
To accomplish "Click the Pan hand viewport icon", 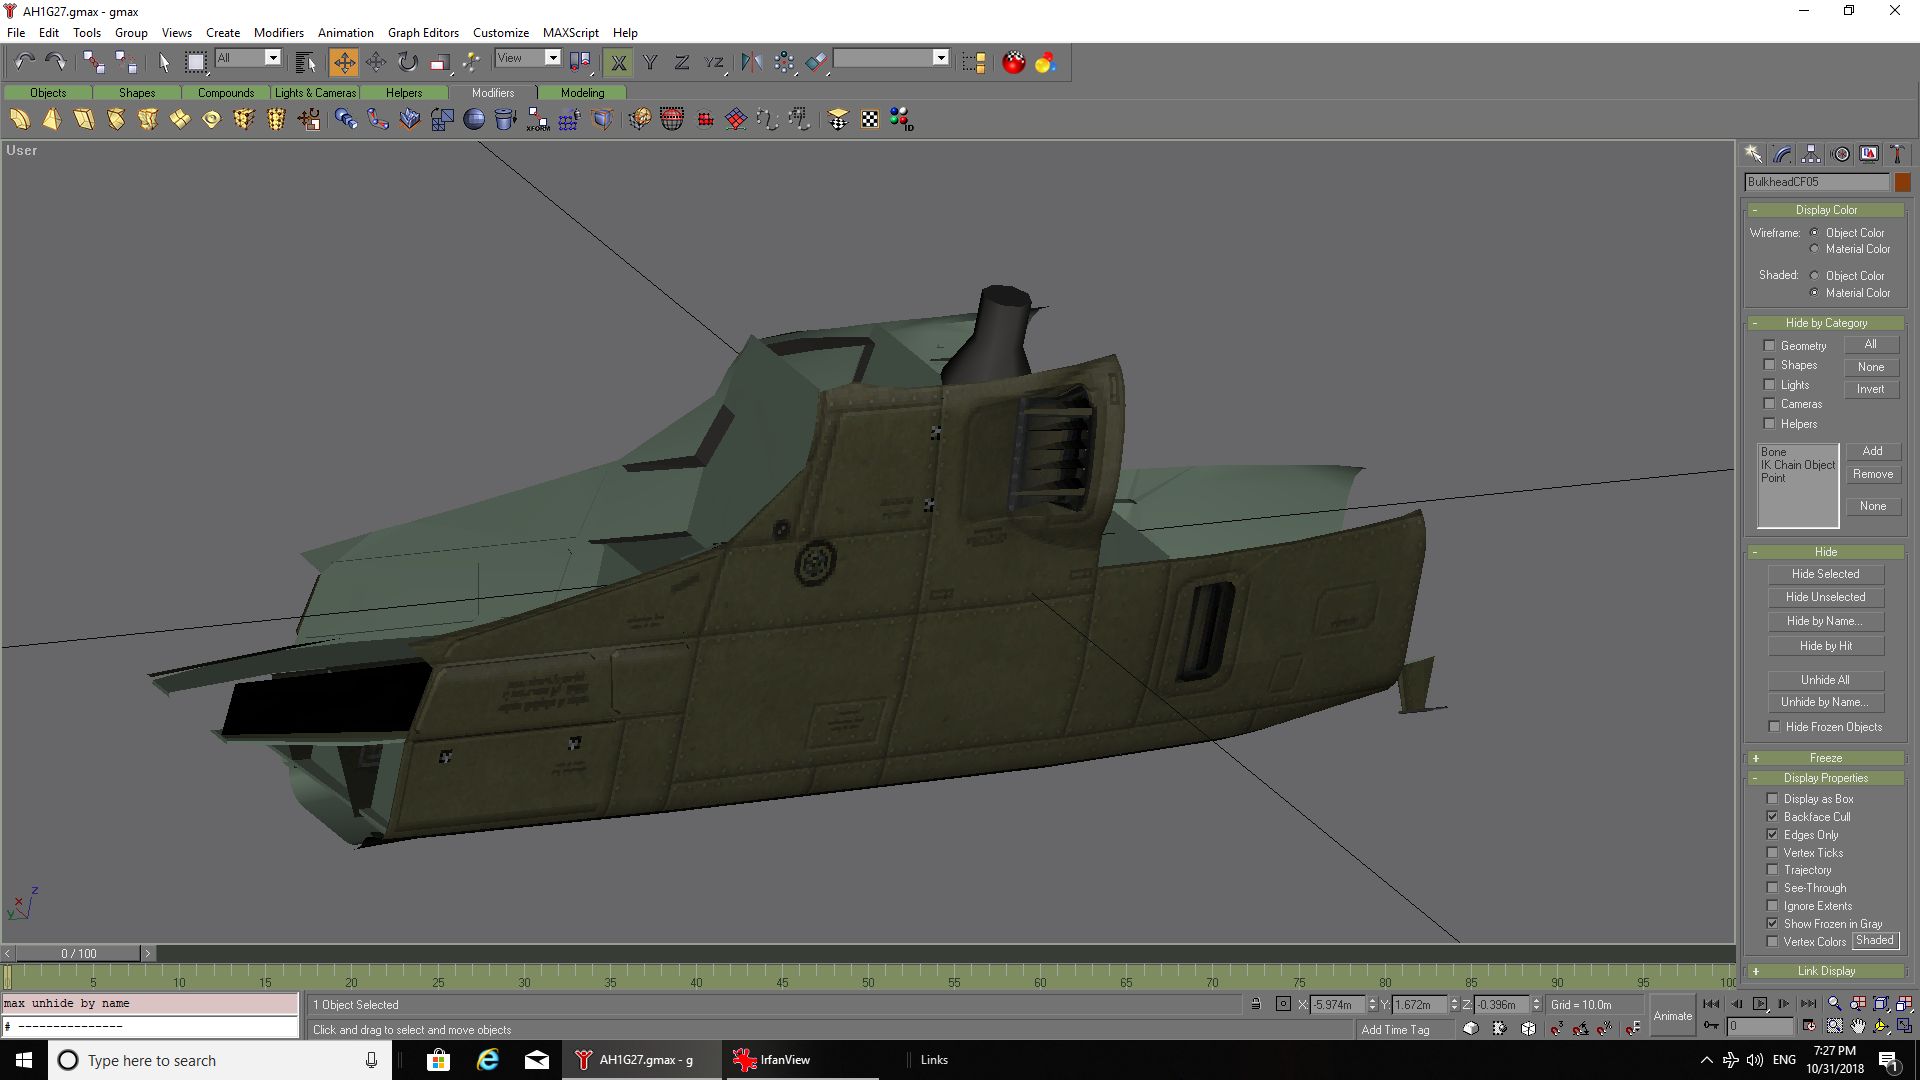I will (1858, 1026).
